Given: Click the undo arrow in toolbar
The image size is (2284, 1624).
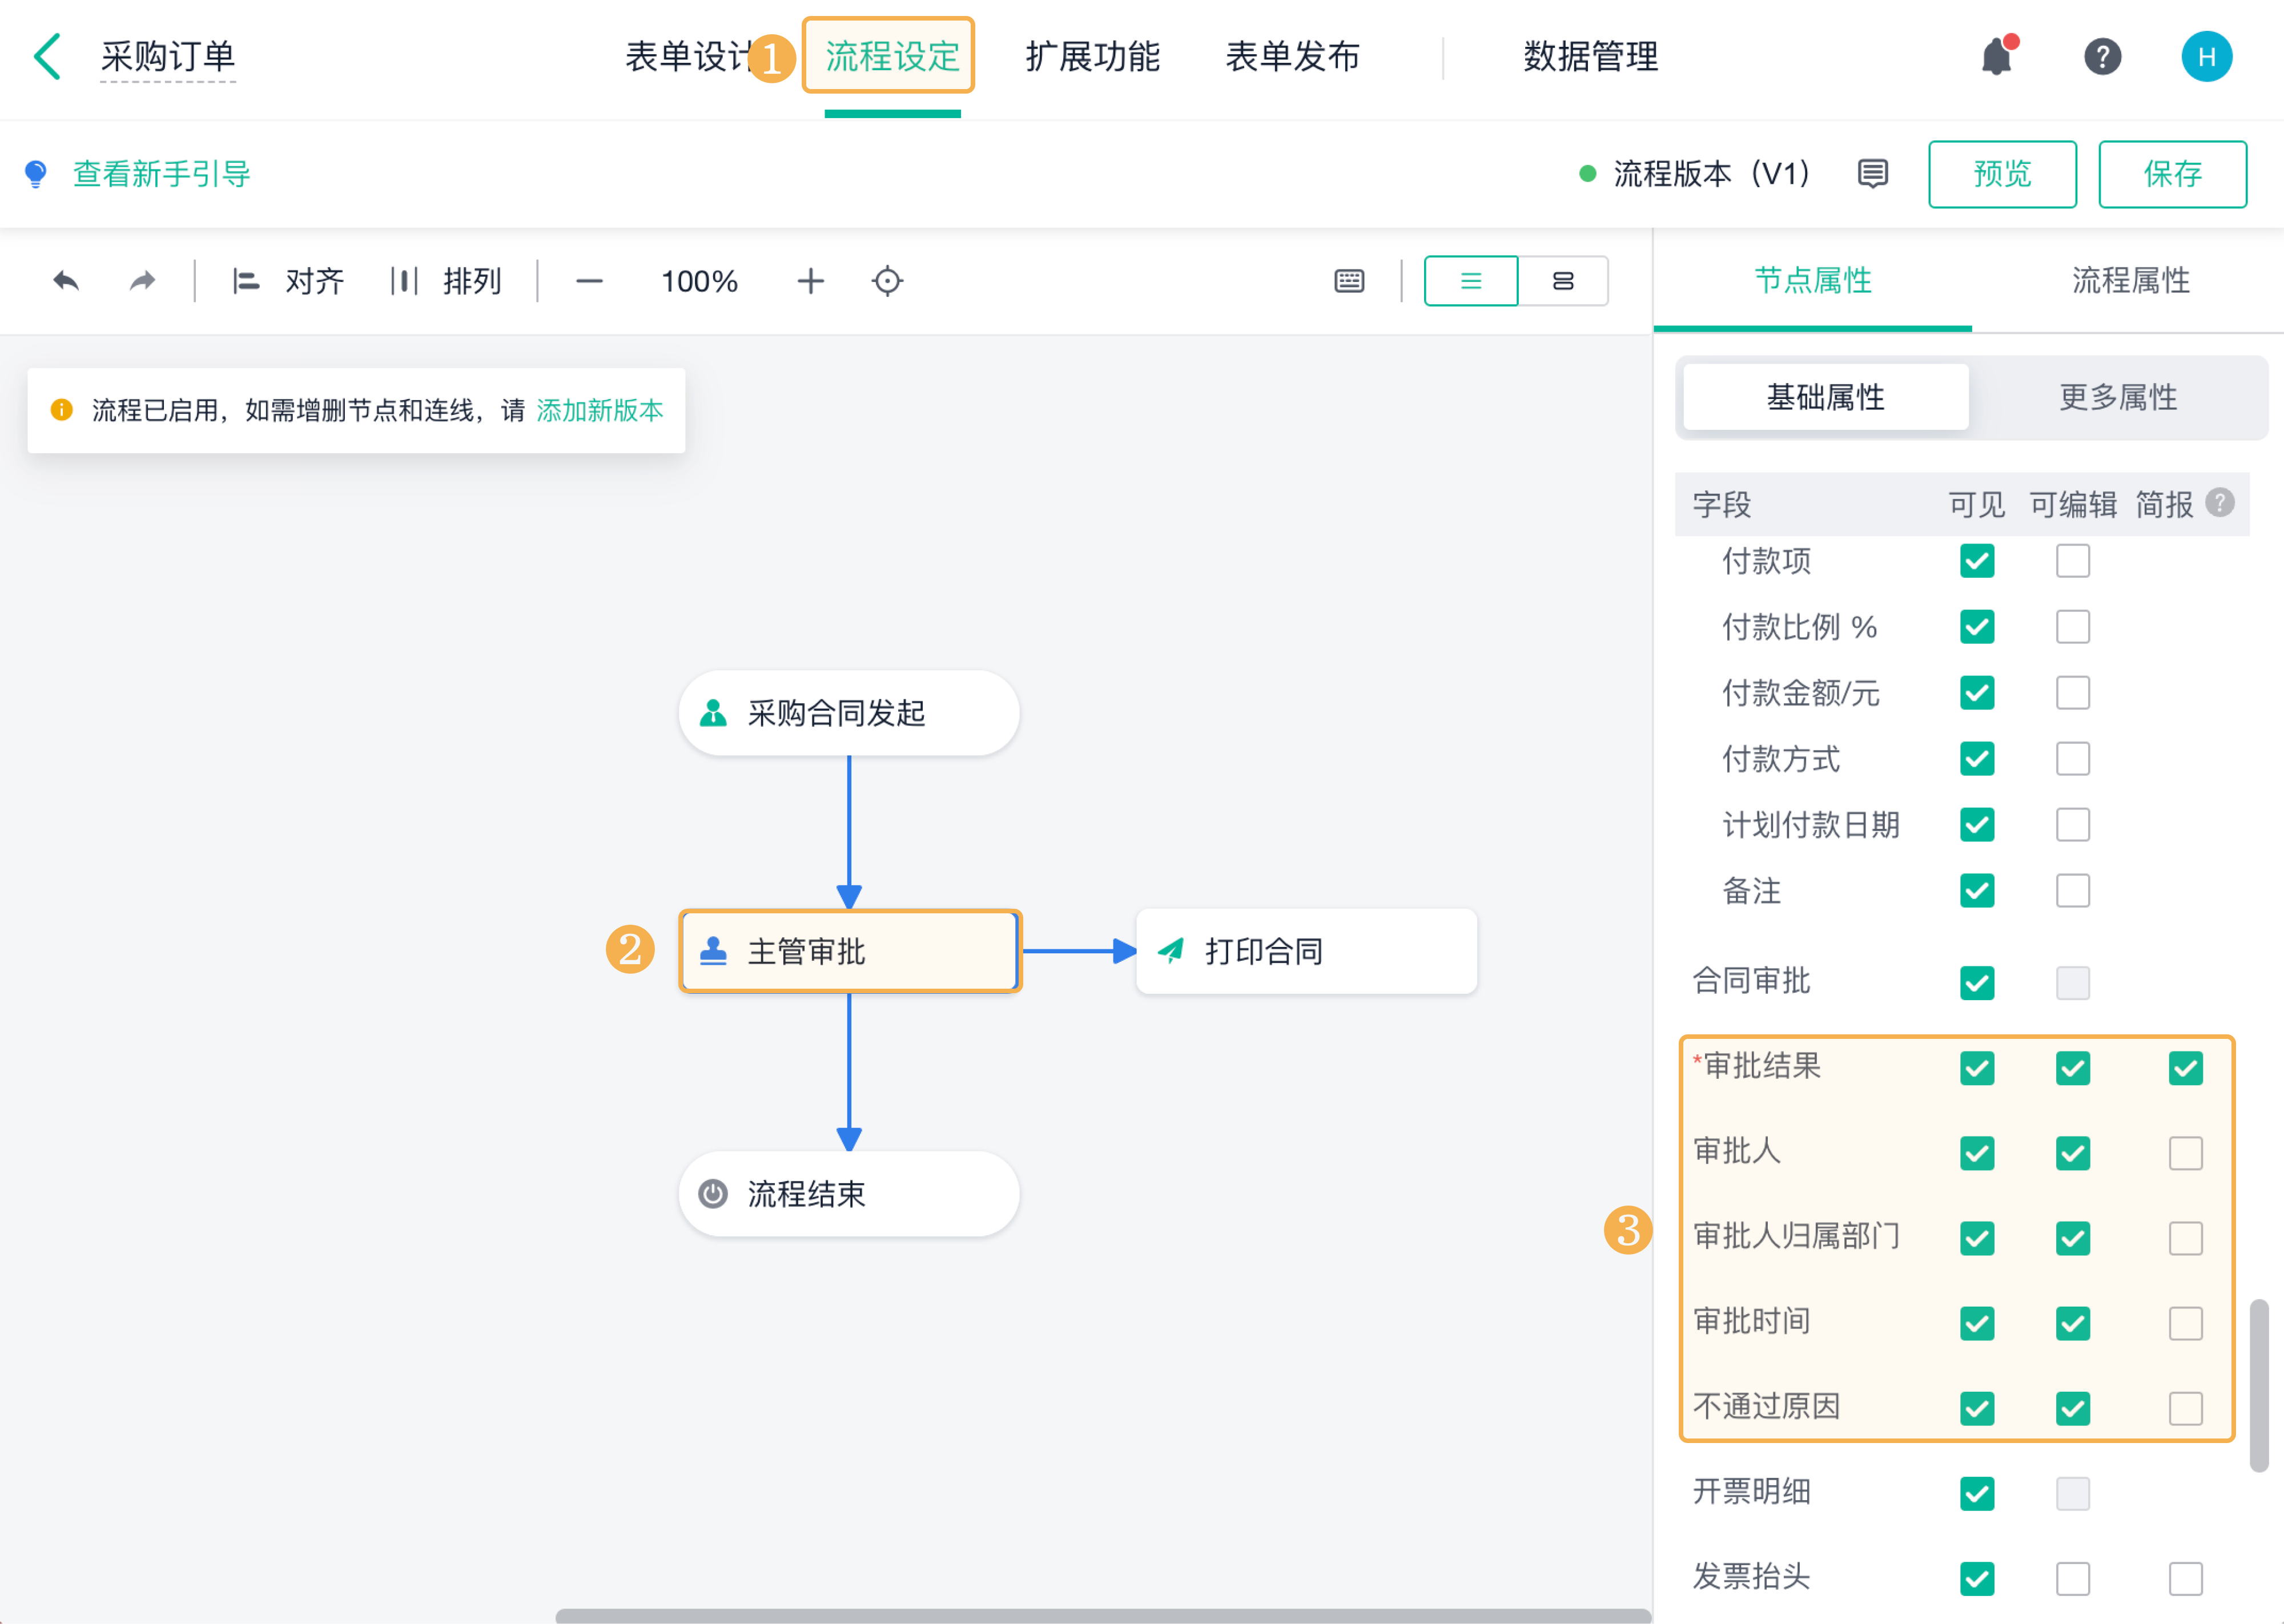Looking at the screenshot, I should pyautogui.click(x=66, y=281).
